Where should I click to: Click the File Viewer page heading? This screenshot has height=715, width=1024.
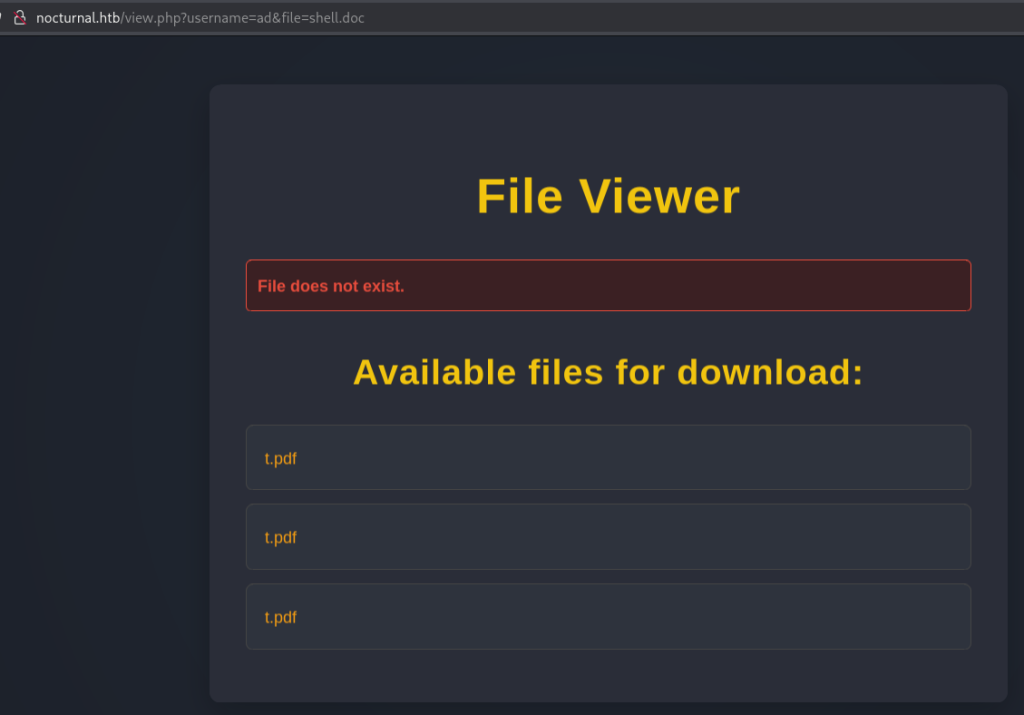[x=608, y=196]
